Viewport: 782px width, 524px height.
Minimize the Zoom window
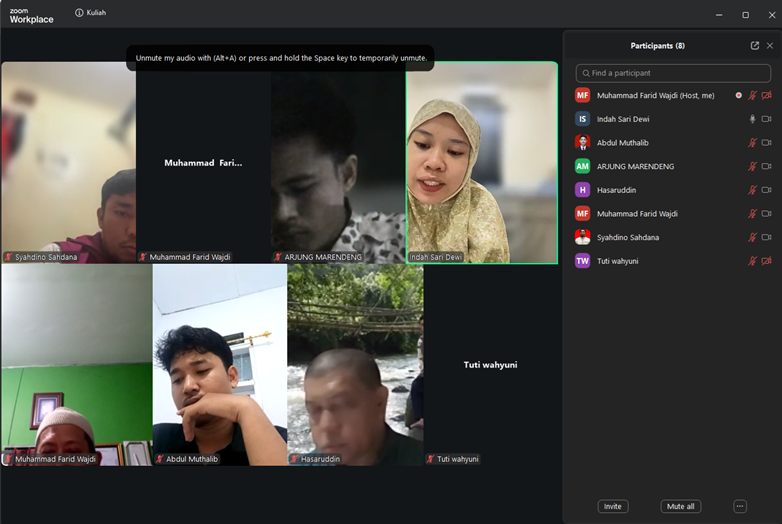coord(719,15)
